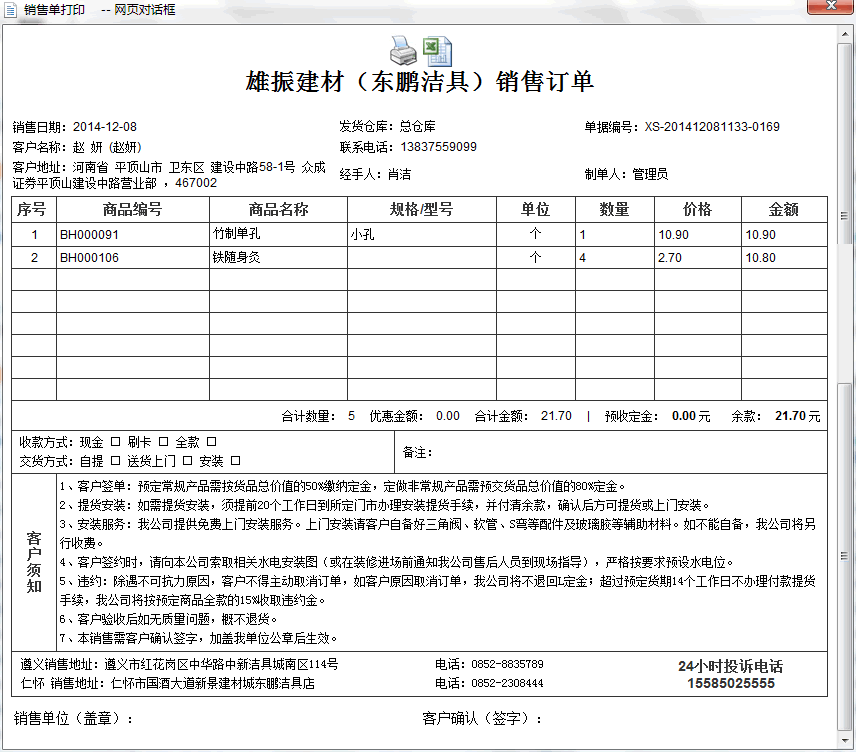Screen dimensions: 856x752
Task: Click clause 1 about 客户签单
Action: point(342,486)
